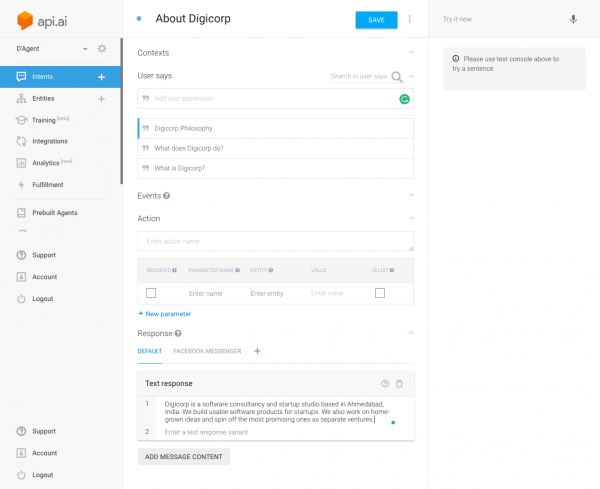This screenshot has width=600, height=489.
Task: Click the Training graduation cap icon
Action: tap(21, 120)
